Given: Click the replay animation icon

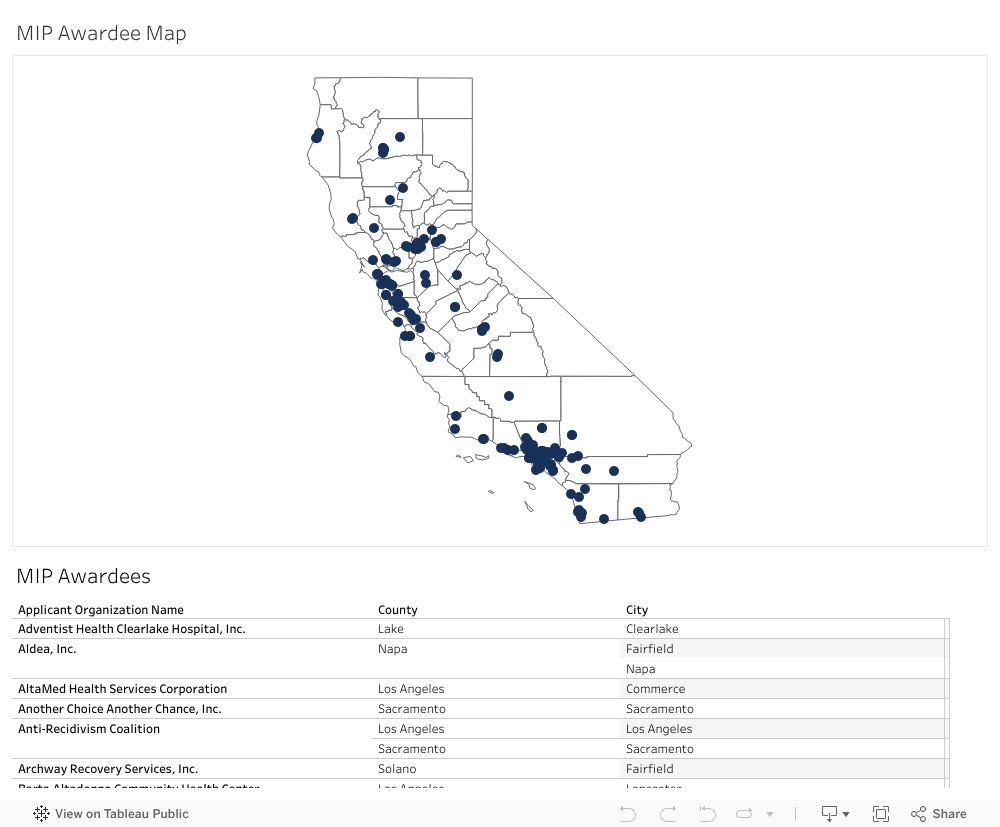Looking at the screenshot, I should (x=707, y=814).
